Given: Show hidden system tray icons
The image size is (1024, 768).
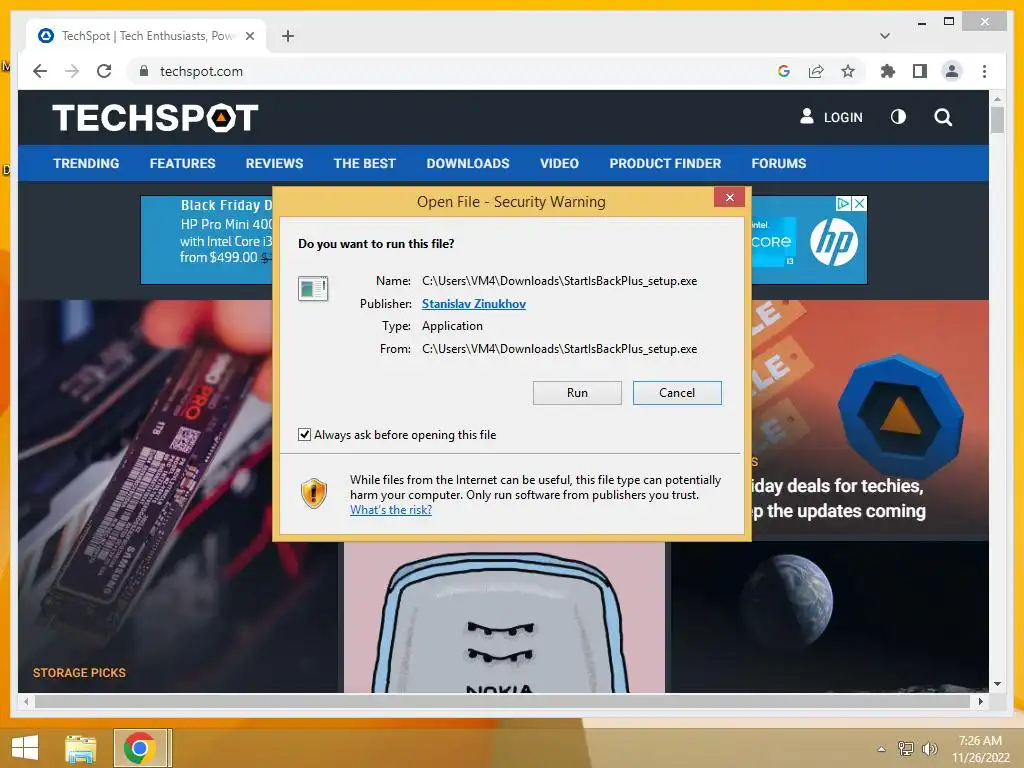Looking at the screenshot, I should (x=882, y=749).
